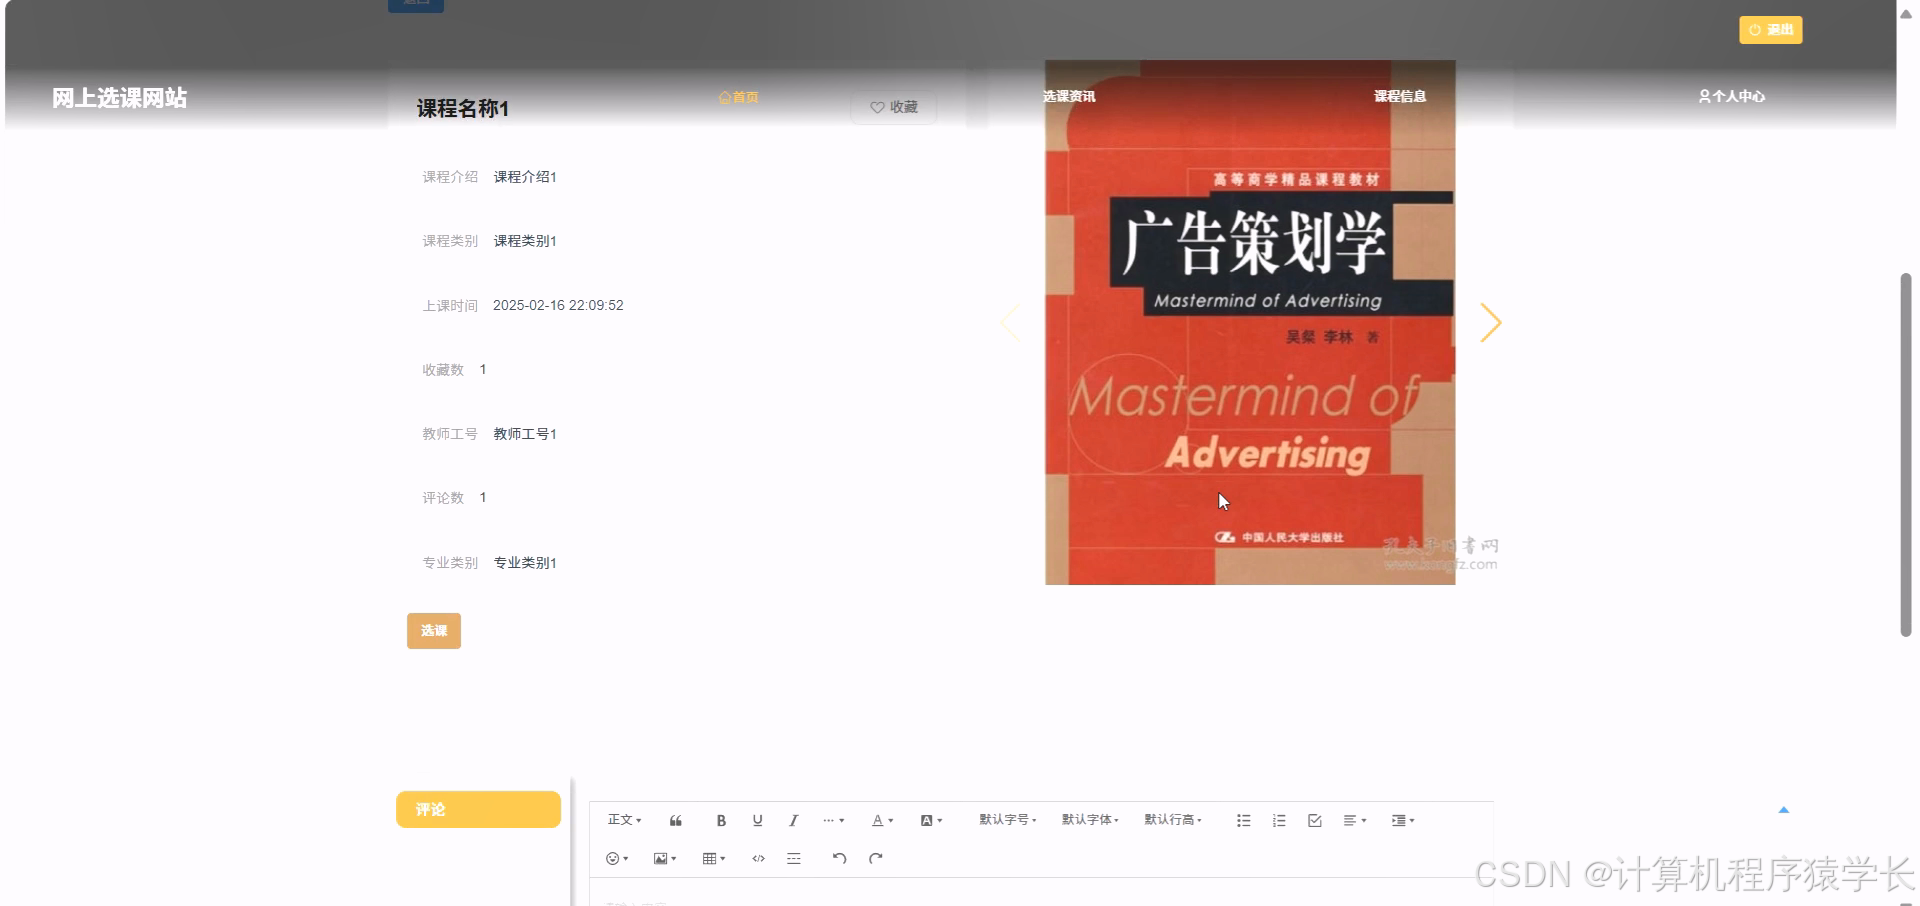Toggle underline text formatting
Viewport: 1920px width, 906px height.
pos(757,820)
